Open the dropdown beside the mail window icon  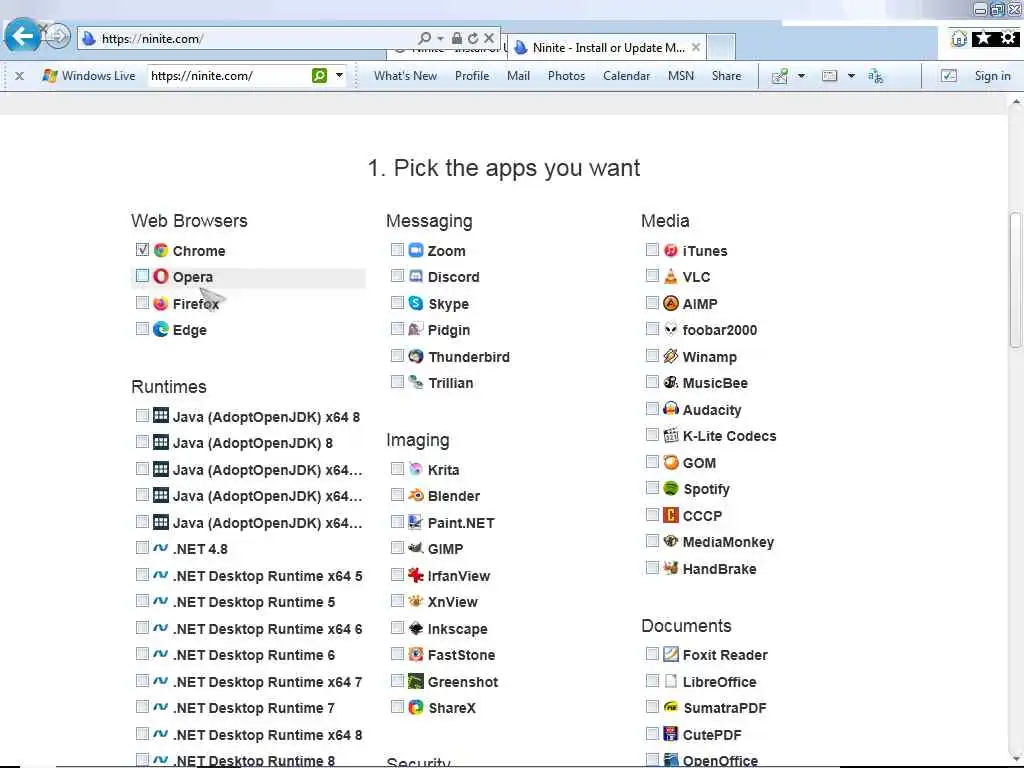[851, 76]
